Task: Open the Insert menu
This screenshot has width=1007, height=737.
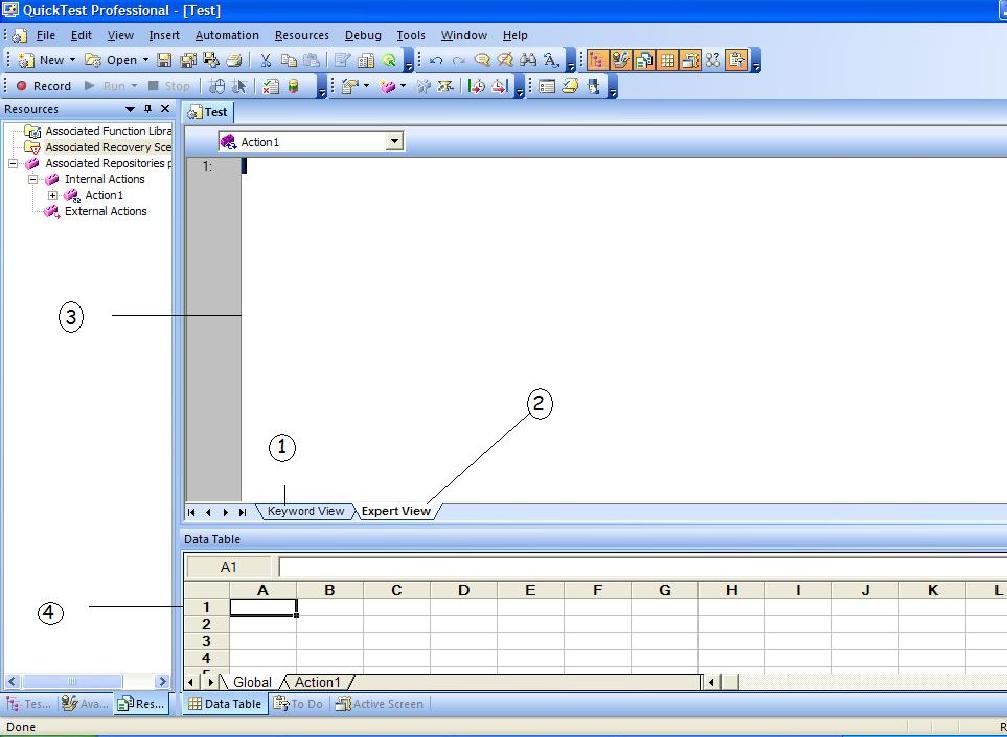Action: coord(164,35)
